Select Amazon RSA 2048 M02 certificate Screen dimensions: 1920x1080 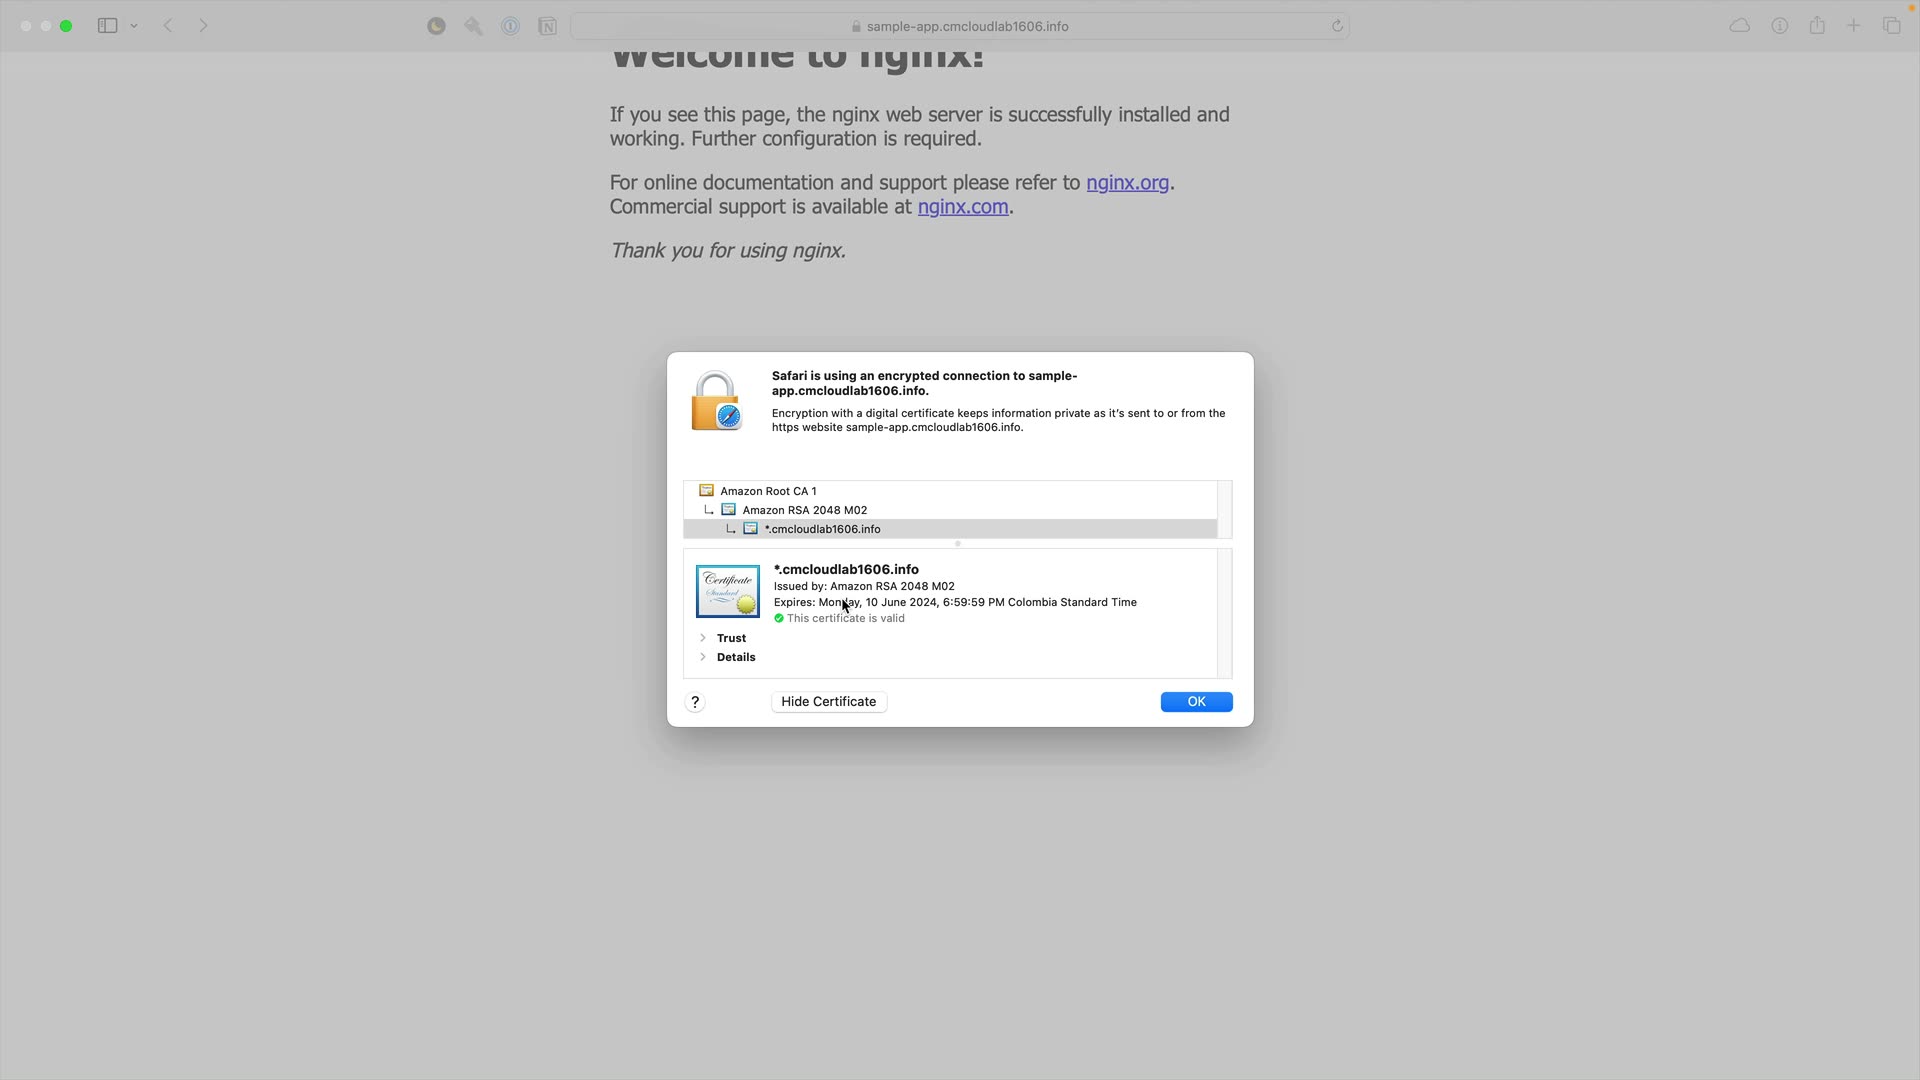coord(804,510)
